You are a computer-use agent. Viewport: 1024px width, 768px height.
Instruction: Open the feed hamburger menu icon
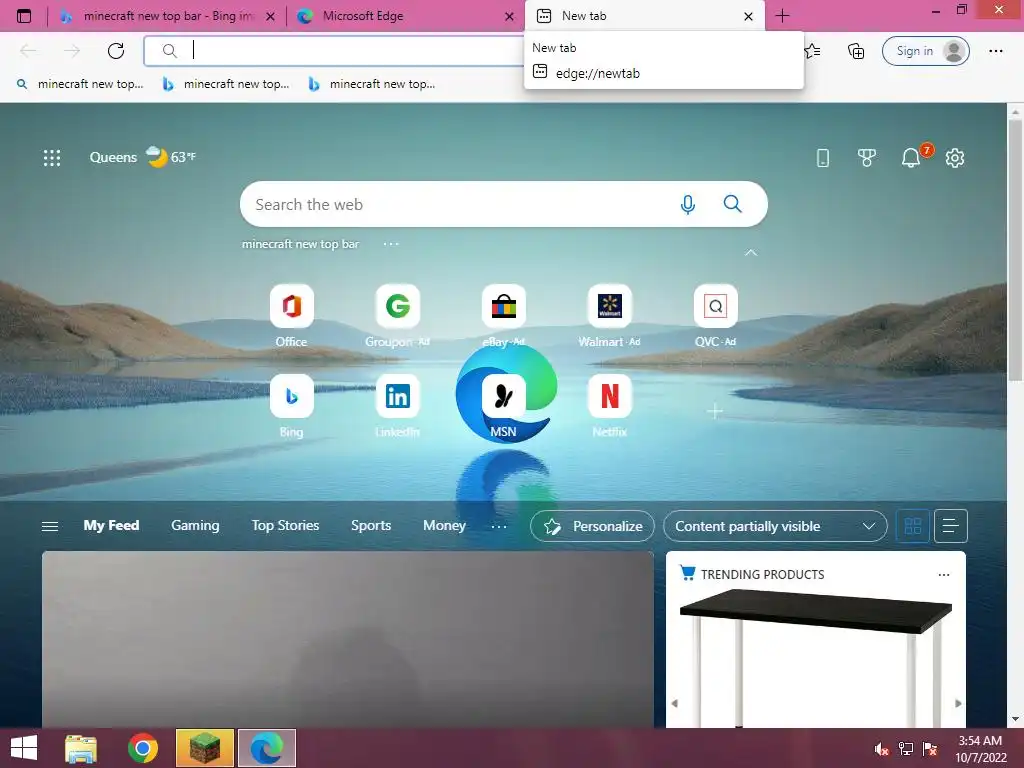tap(50, 526)
